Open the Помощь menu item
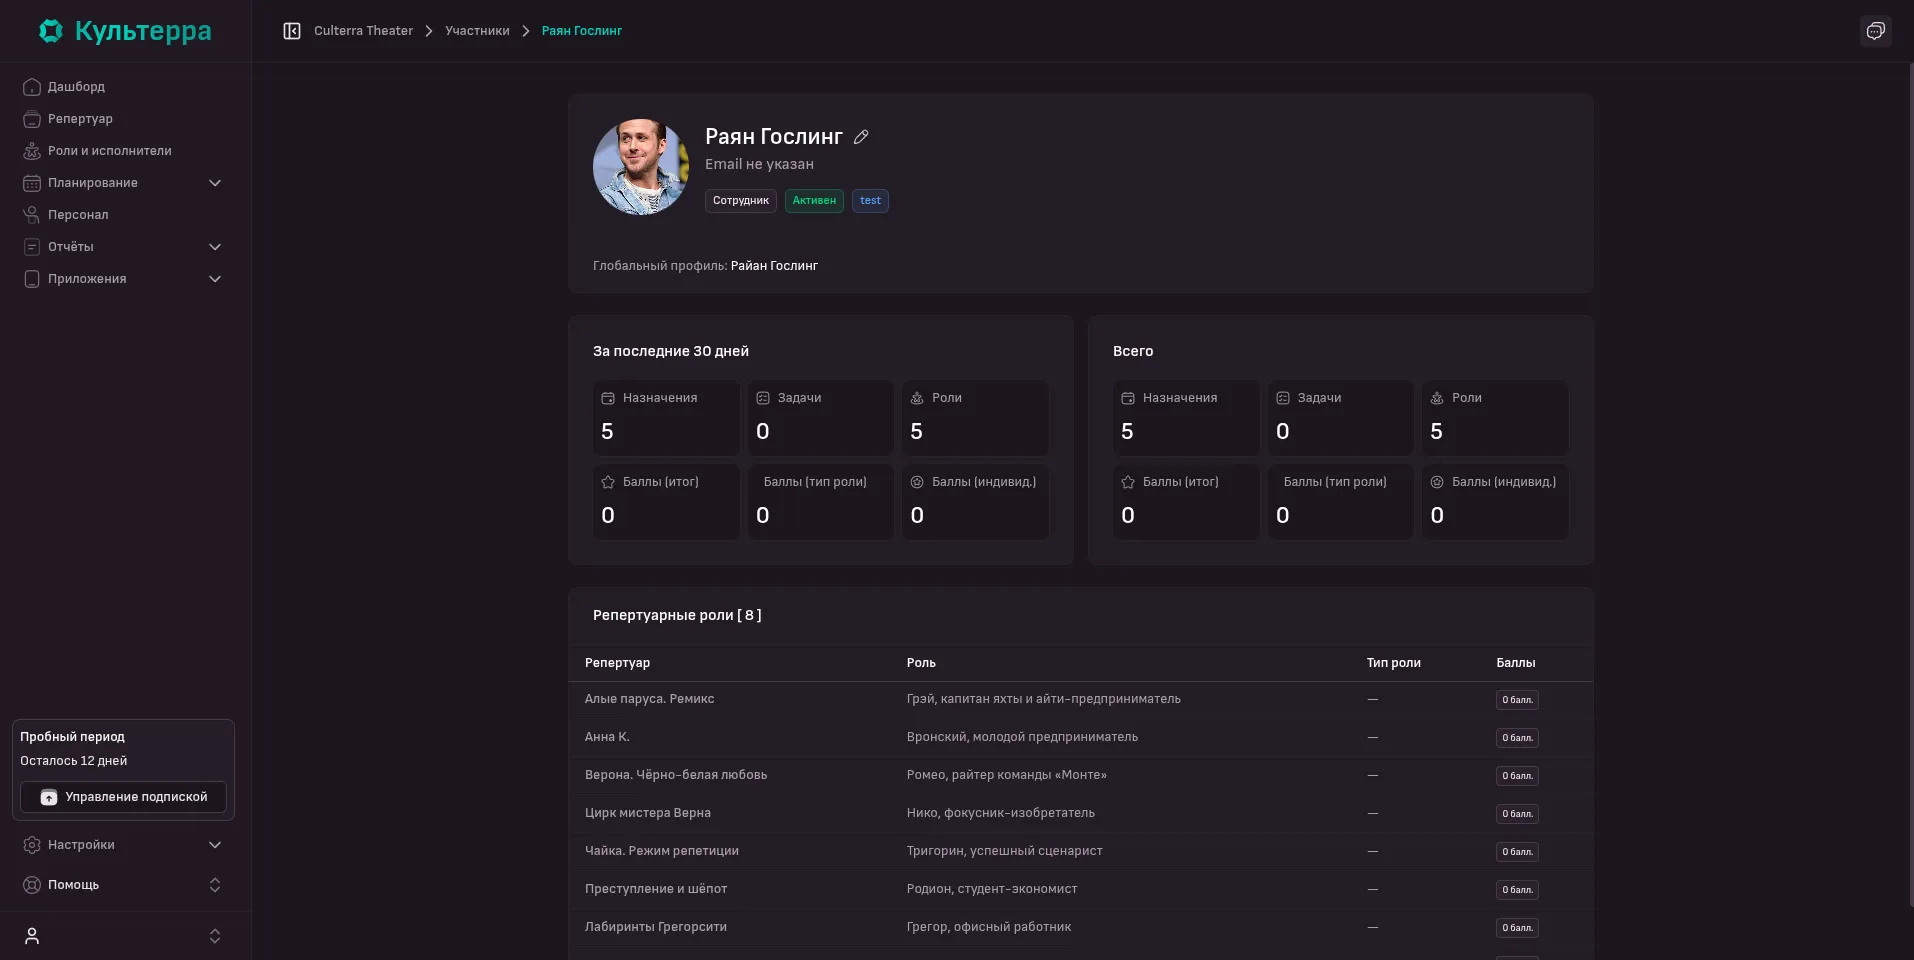Image resolution: width=1914 pixels, height=960 pixels. tap(125, 885)
